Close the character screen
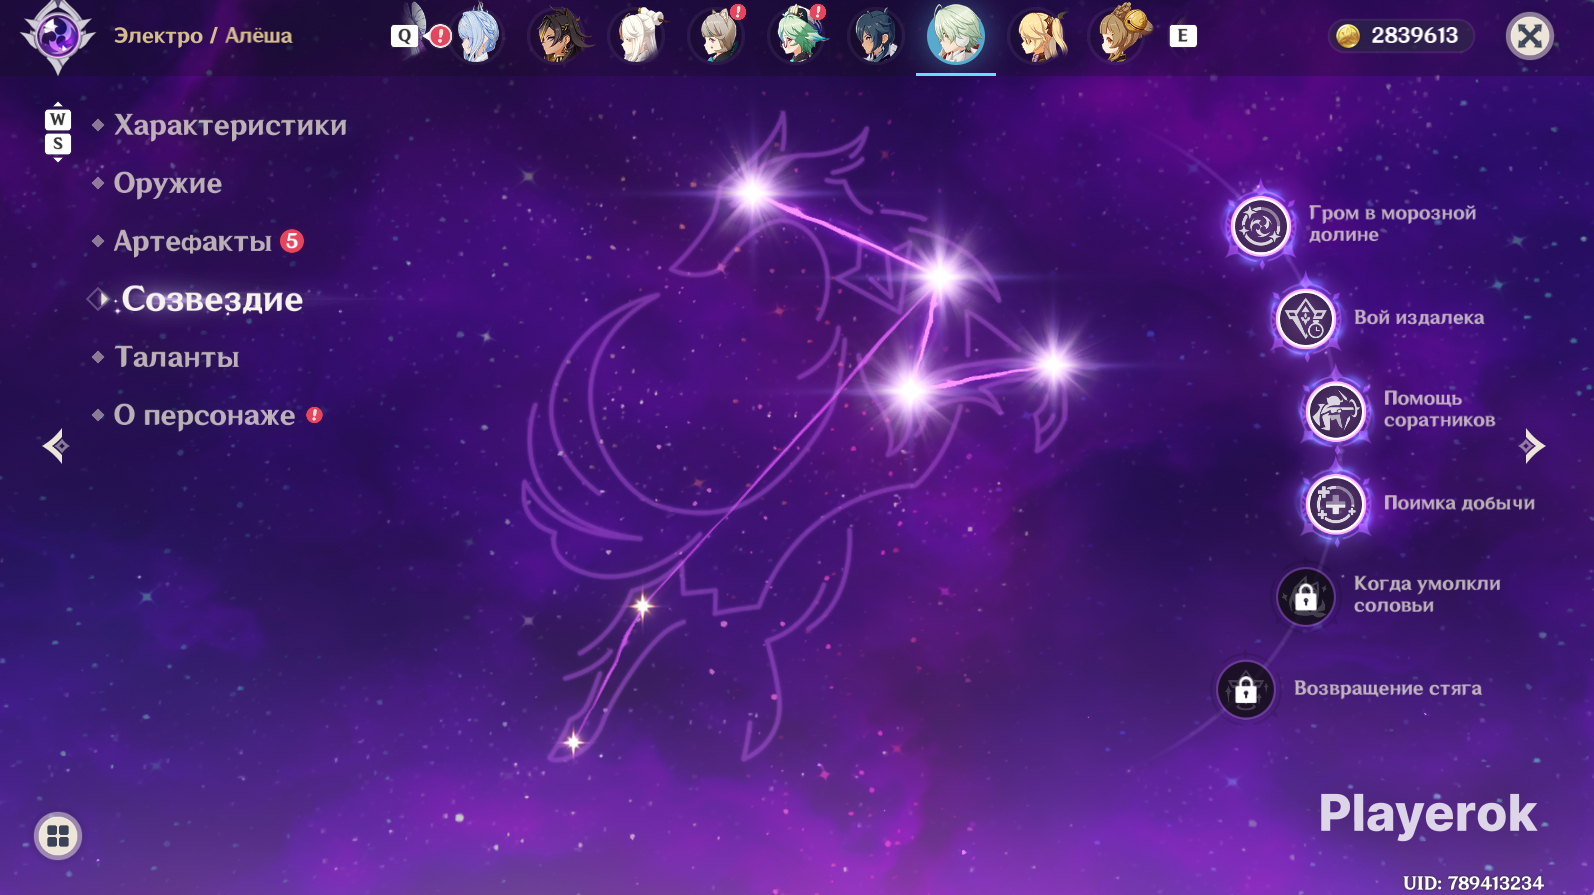 (1529, 36)
